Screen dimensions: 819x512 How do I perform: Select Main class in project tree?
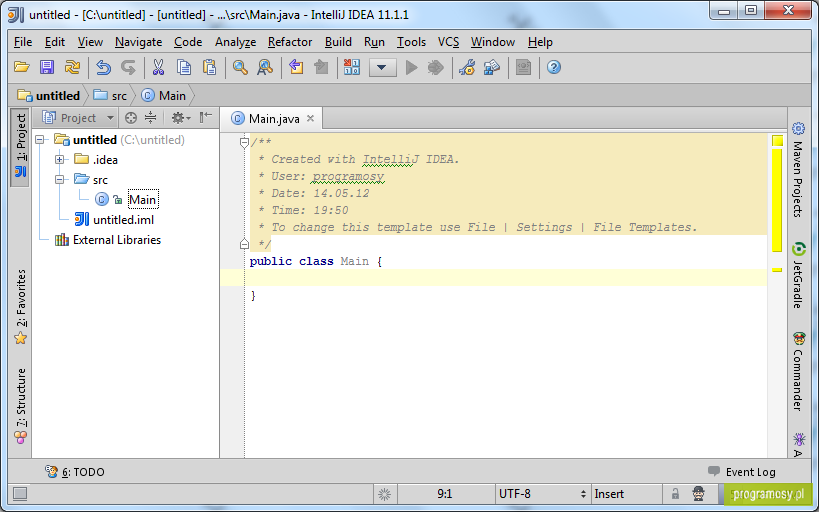(x=143, y=200)
